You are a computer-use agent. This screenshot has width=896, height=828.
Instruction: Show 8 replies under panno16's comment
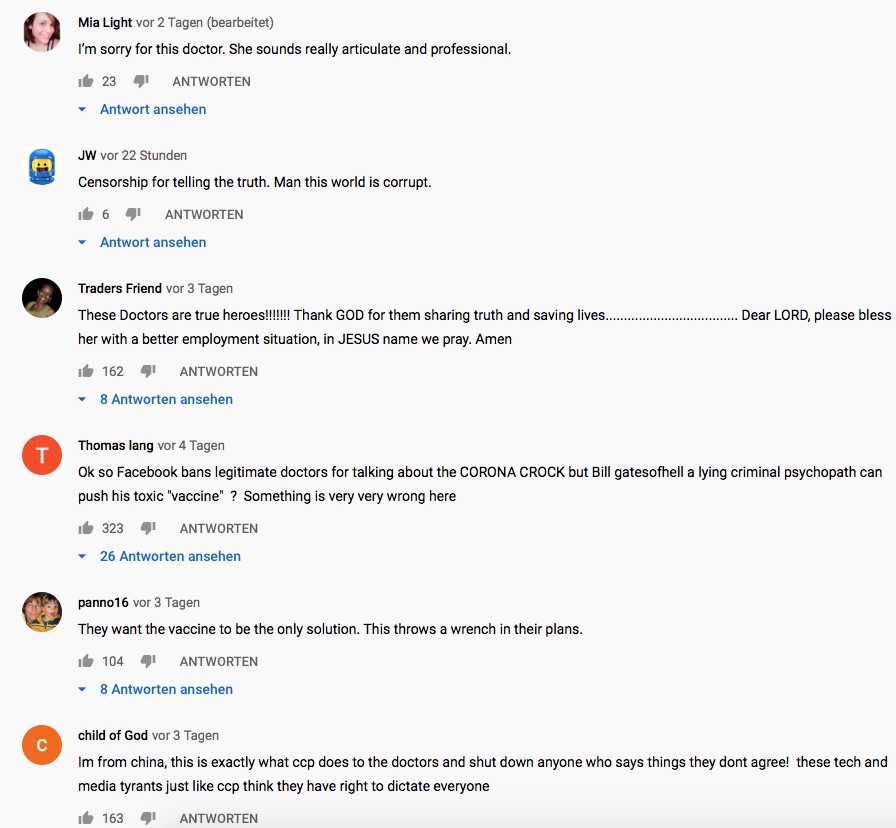coord(165,689)
